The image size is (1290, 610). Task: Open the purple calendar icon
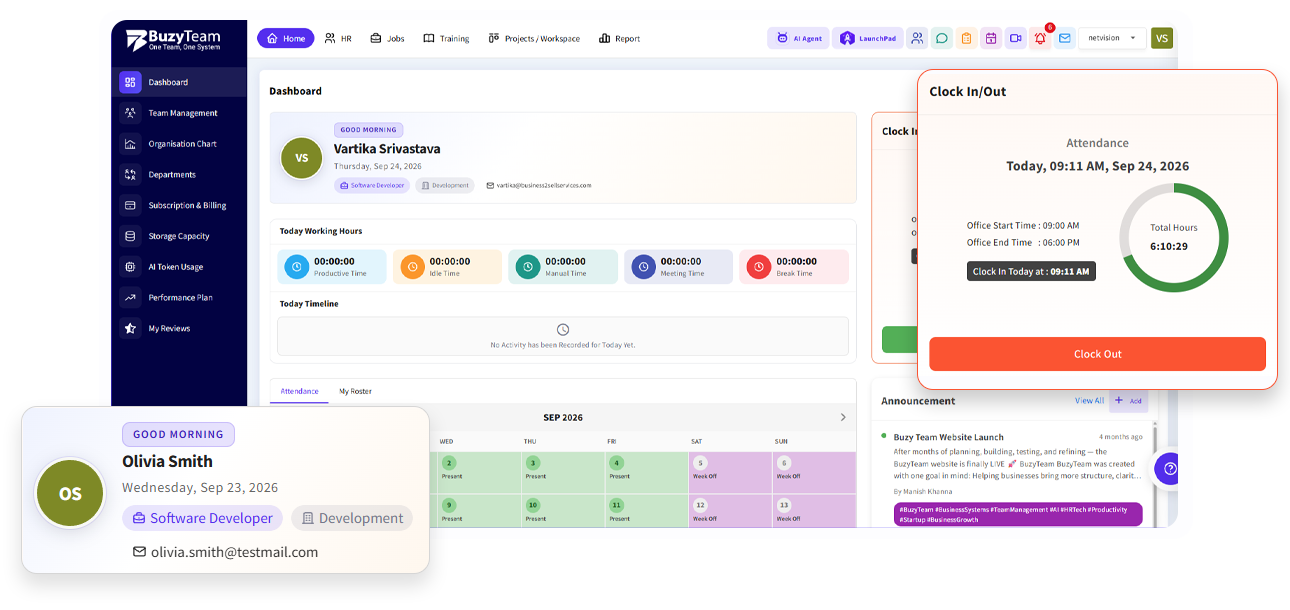pos(991,38)
